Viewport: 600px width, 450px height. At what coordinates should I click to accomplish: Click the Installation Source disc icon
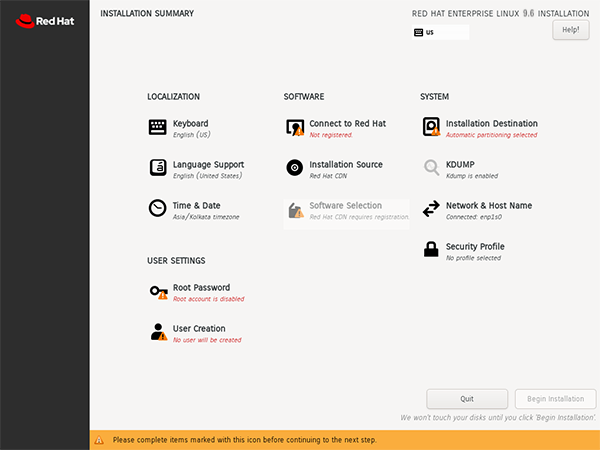[294, 168]
